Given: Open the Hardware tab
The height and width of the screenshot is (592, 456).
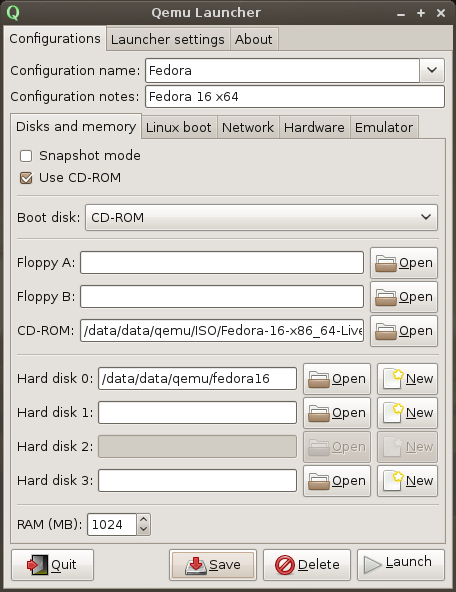Looking at the screenshot, I should tap(314, 127).
